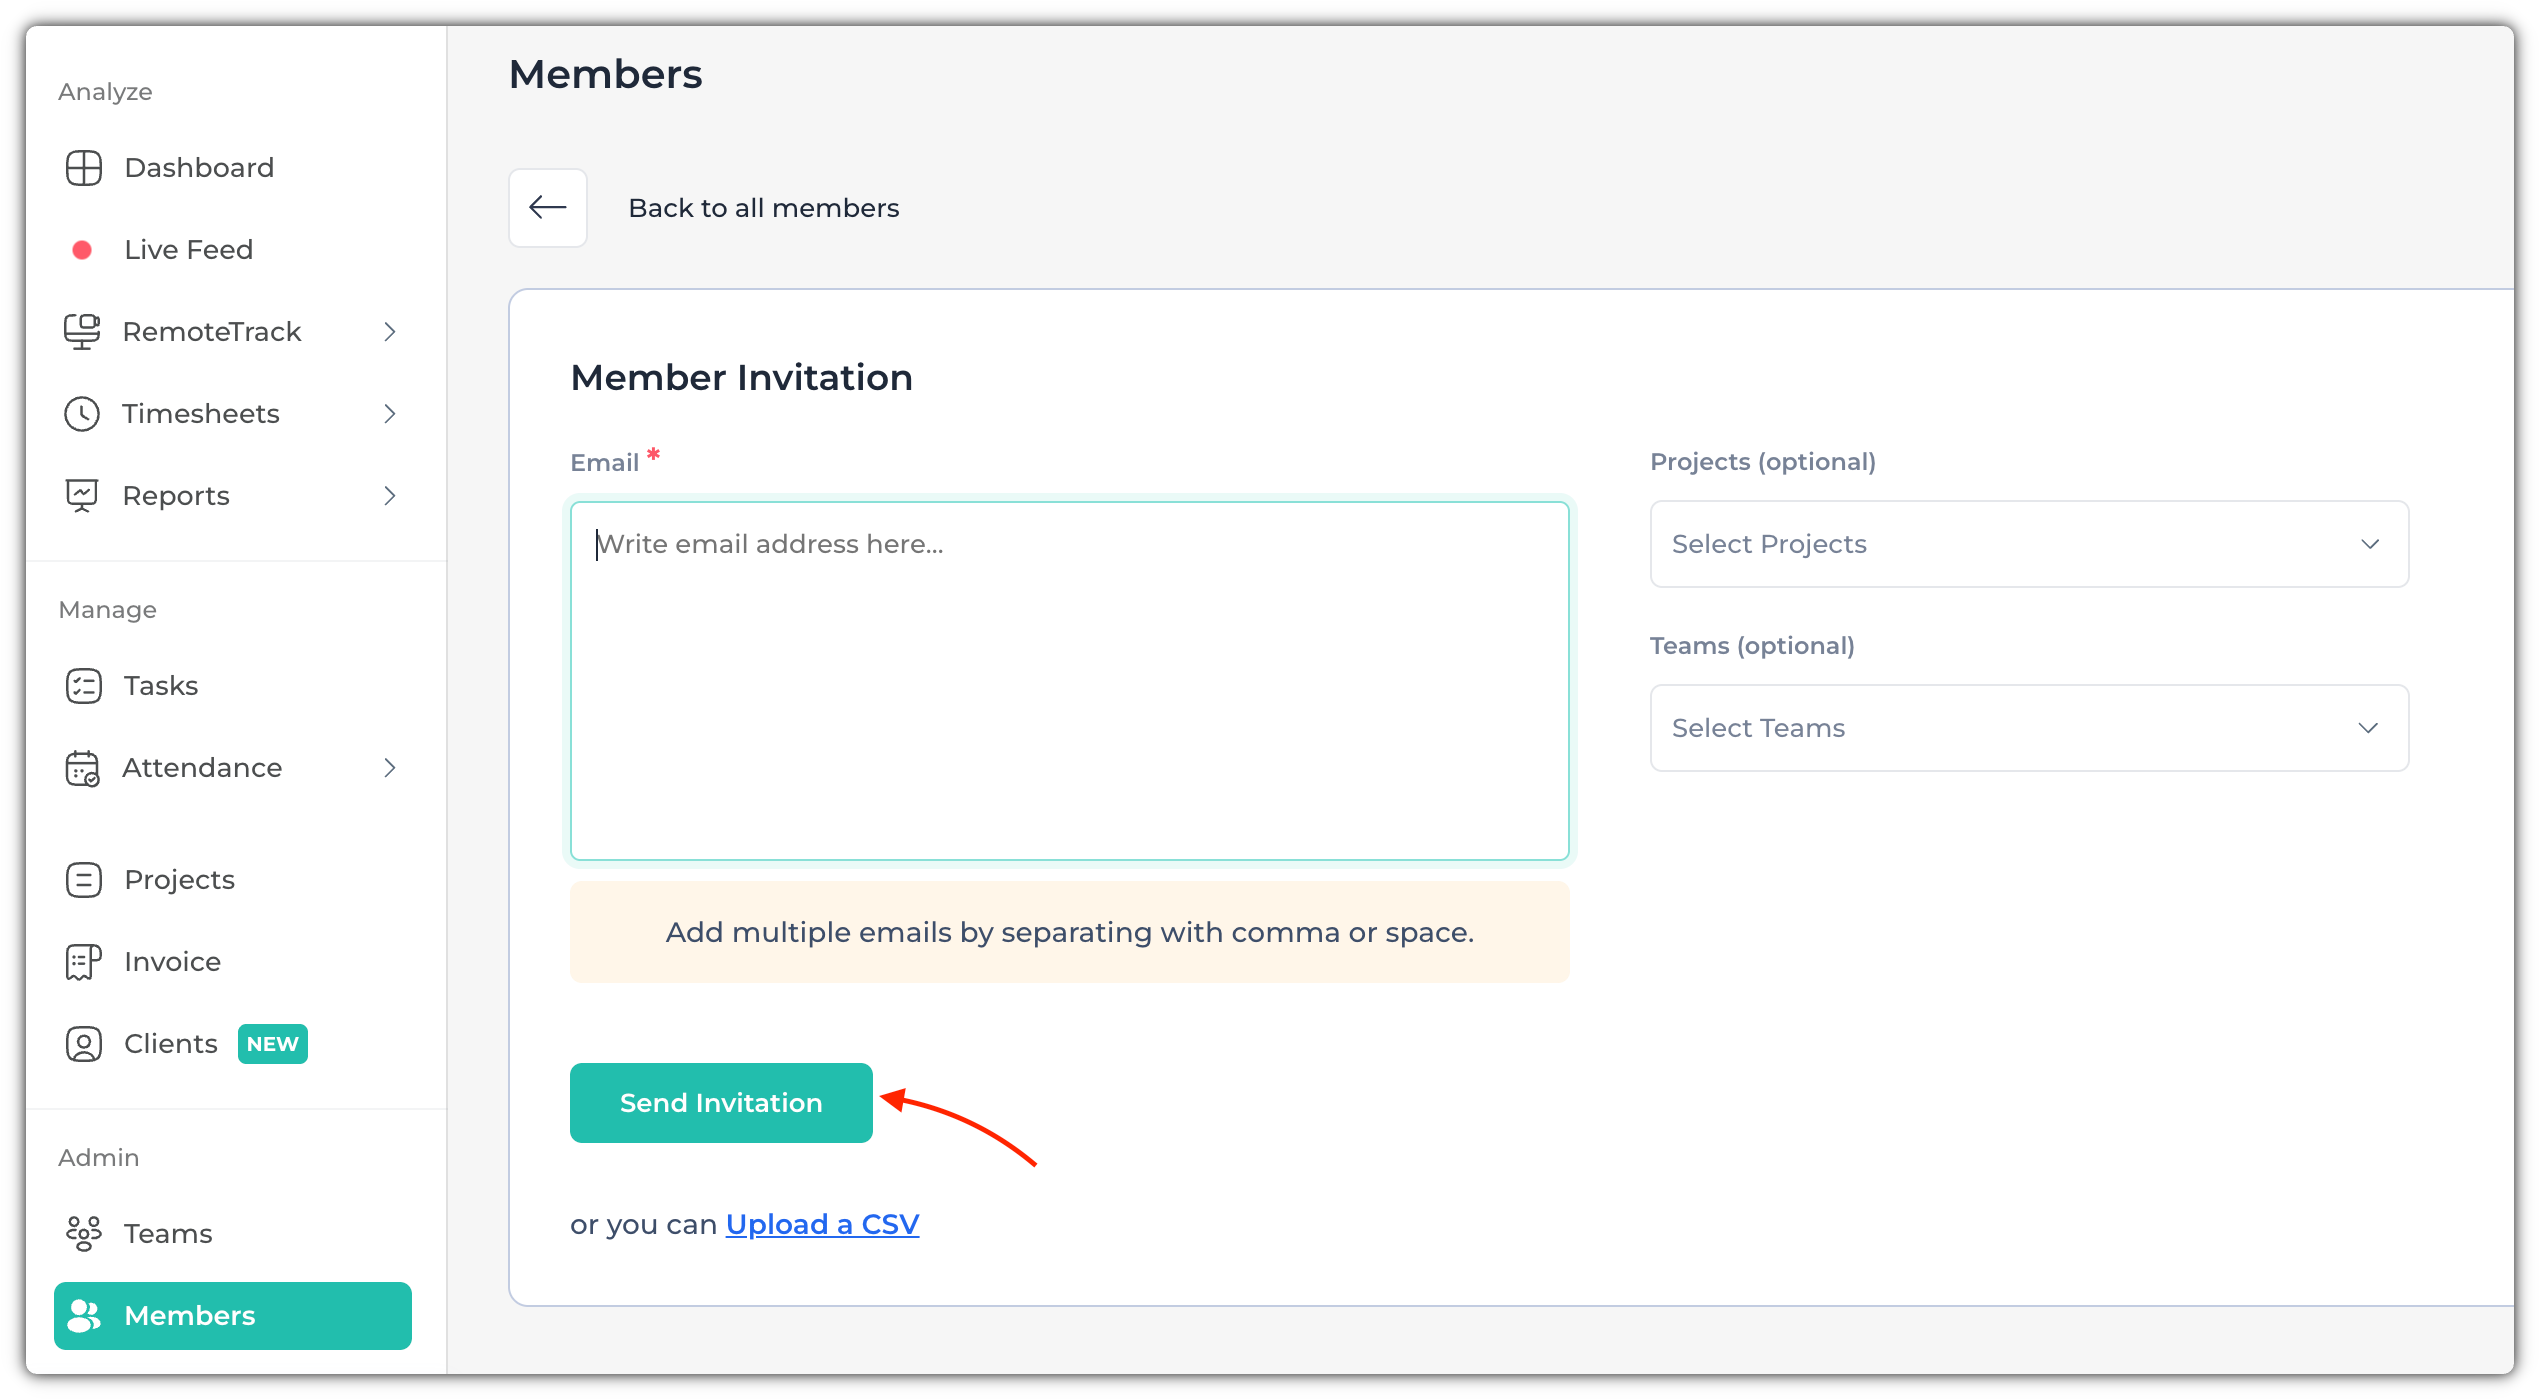
Task: Follow the Upload a CSV link
Action: click(x=822, y=1224)
